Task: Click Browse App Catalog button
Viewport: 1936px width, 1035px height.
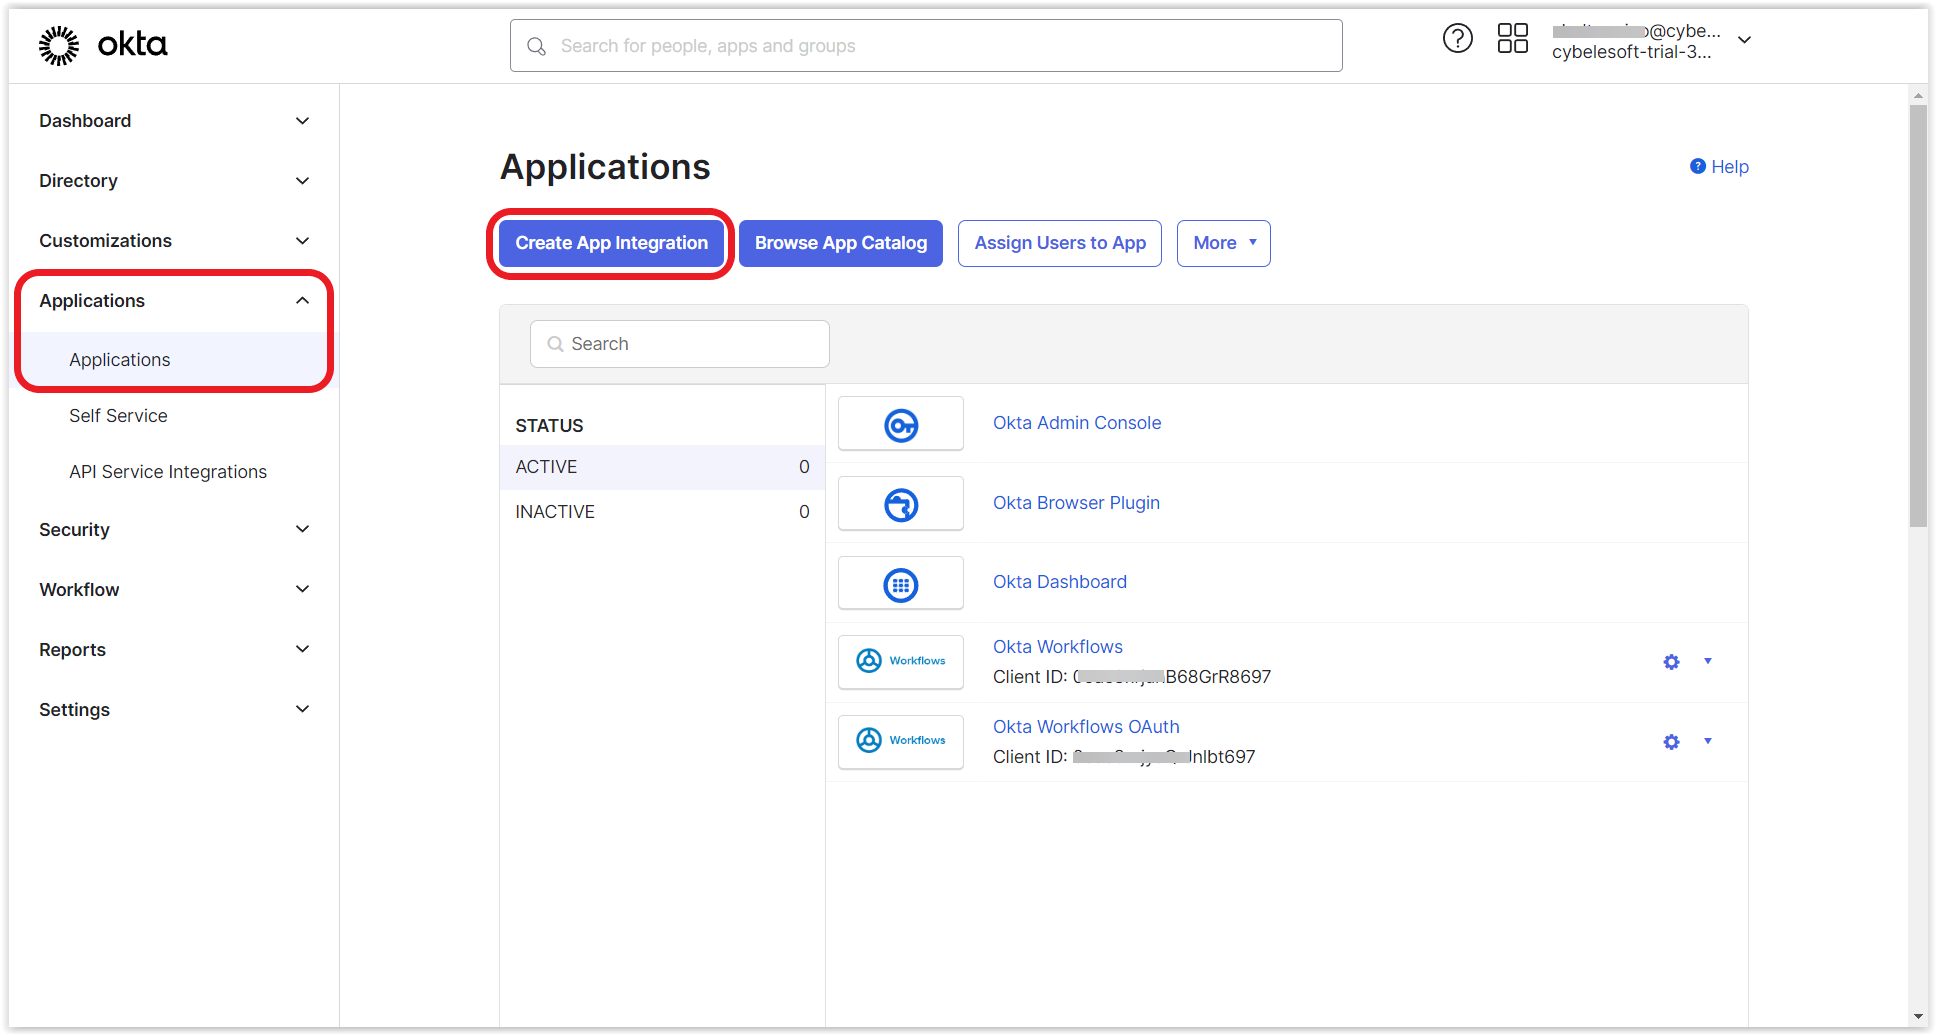Action: coord(841,243)
